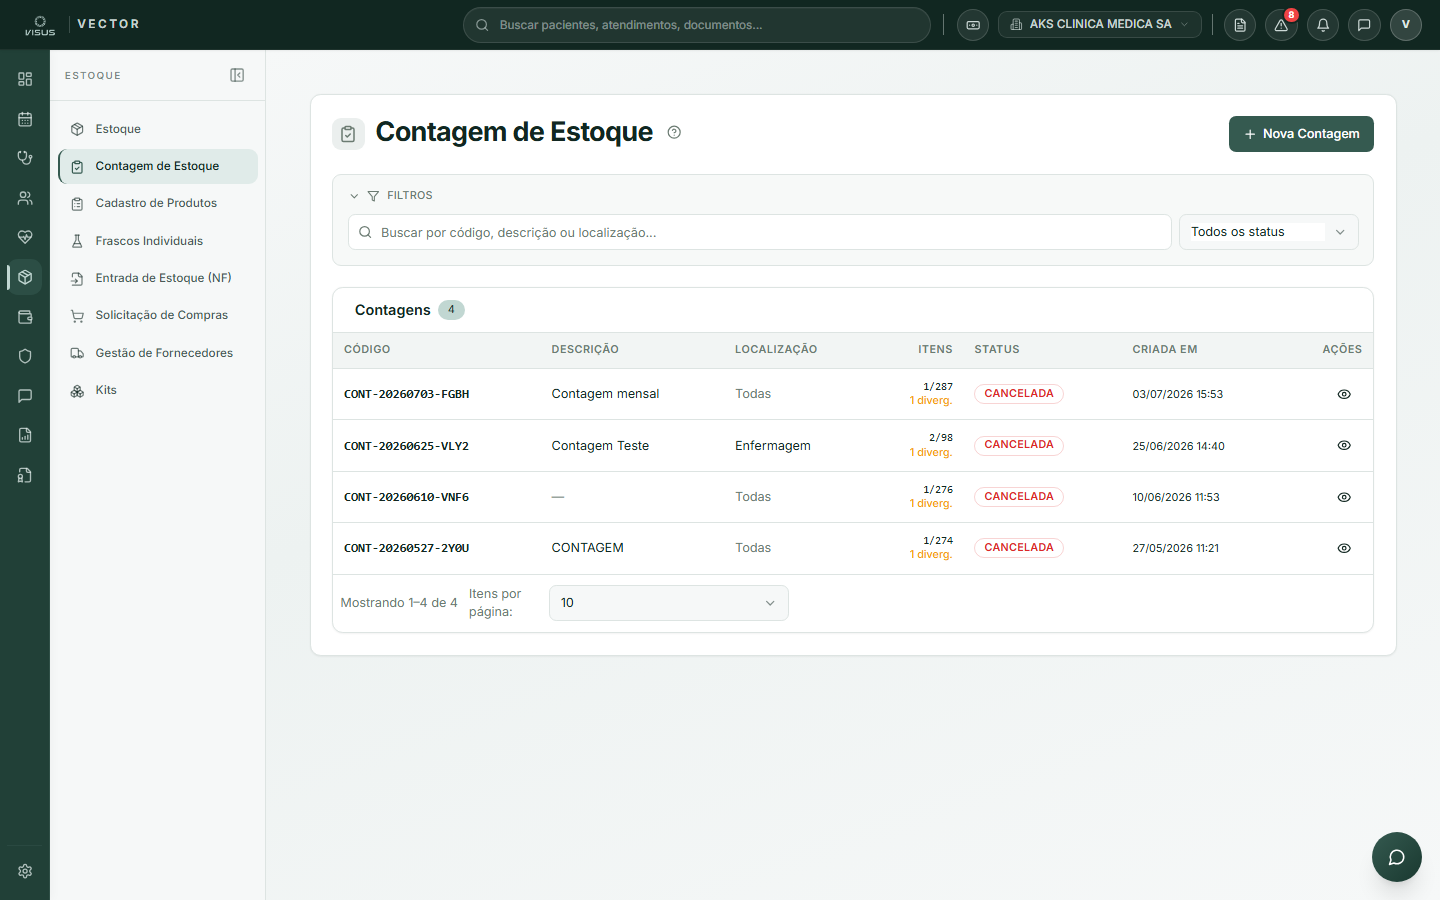Open settings gear at bottom left

25,871
